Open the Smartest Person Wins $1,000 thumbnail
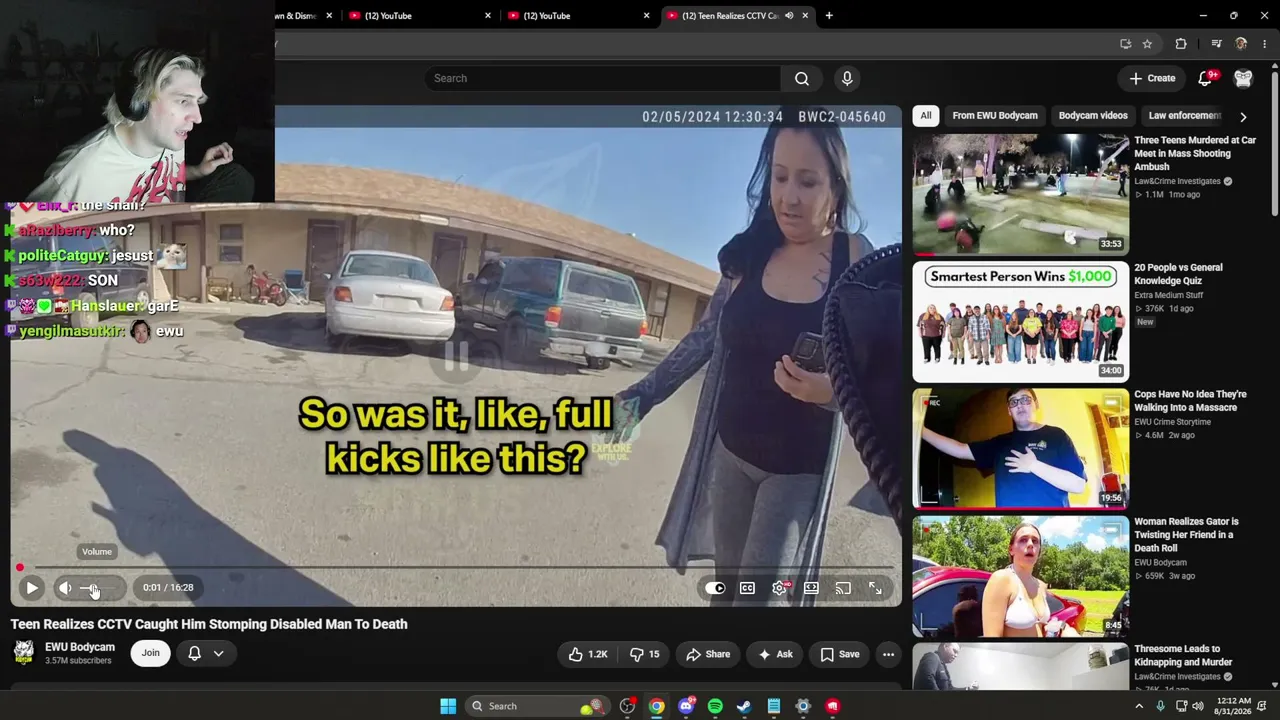1280x720 pixels. tap(1020, 321)
